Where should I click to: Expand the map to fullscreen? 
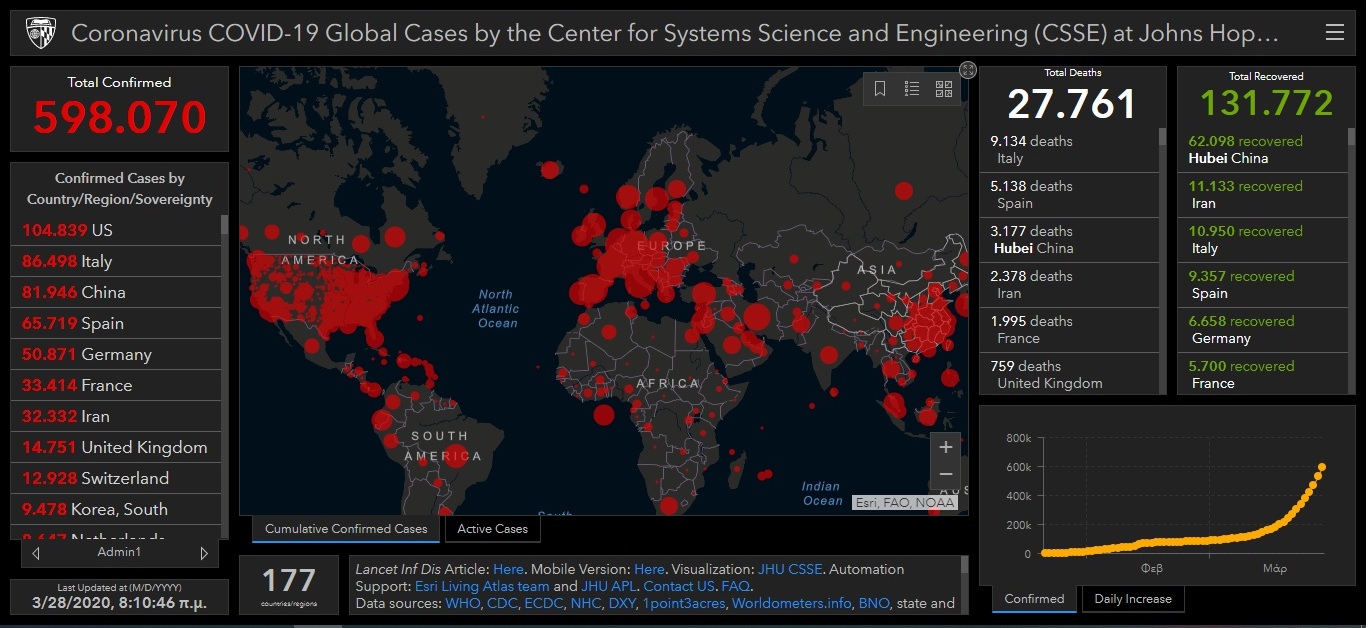[x=967, y=69]
